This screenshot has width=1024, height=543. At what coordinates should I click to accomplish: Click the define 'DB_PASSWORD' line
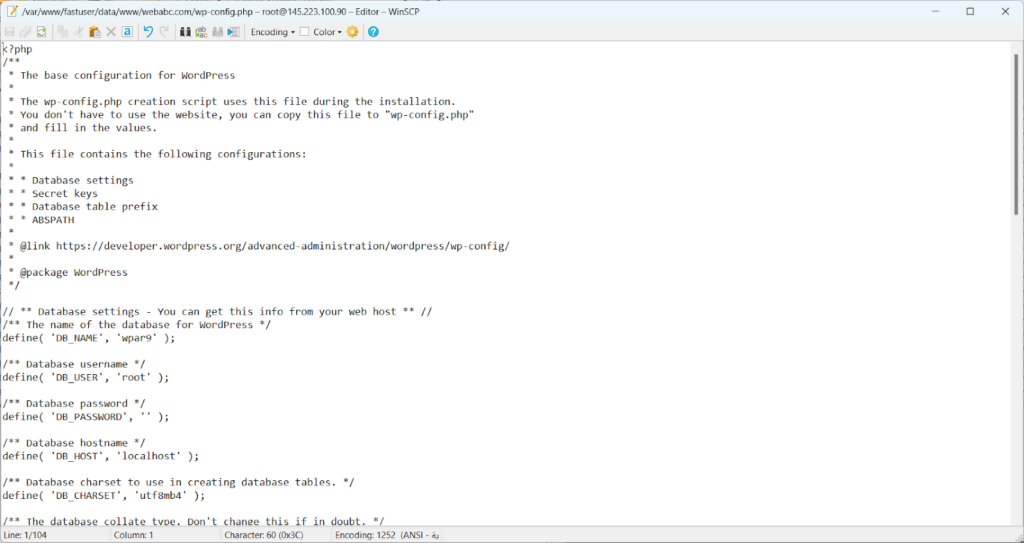[x=86, y=416]
